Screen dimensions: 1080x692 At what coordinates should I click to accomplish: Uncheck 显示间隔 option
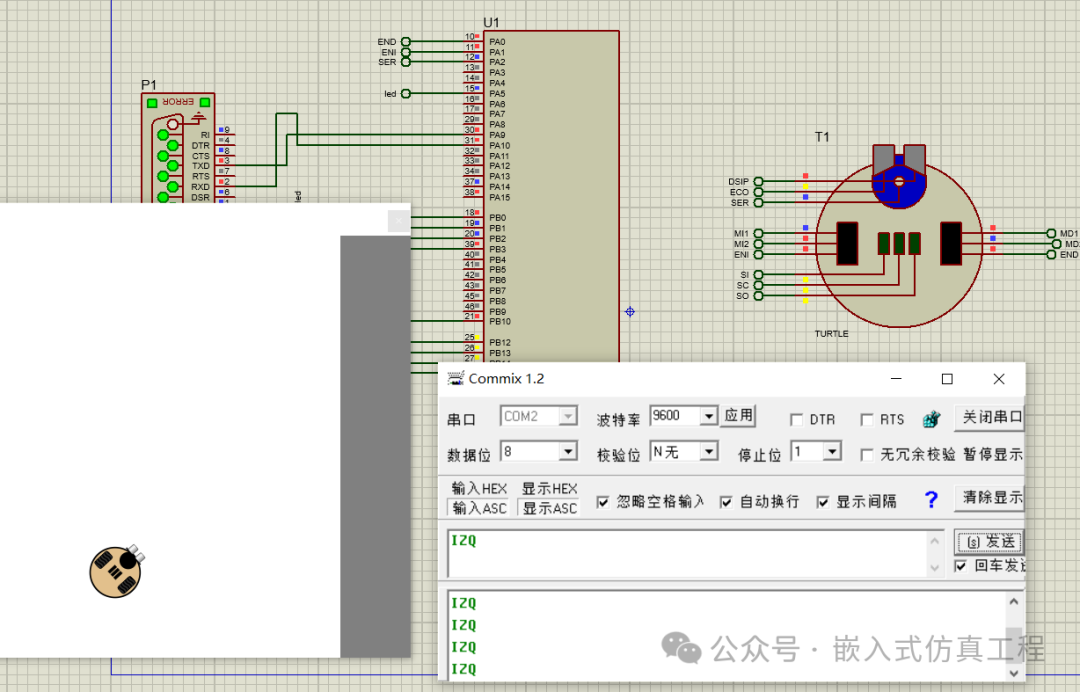click(x=822, y=502)
